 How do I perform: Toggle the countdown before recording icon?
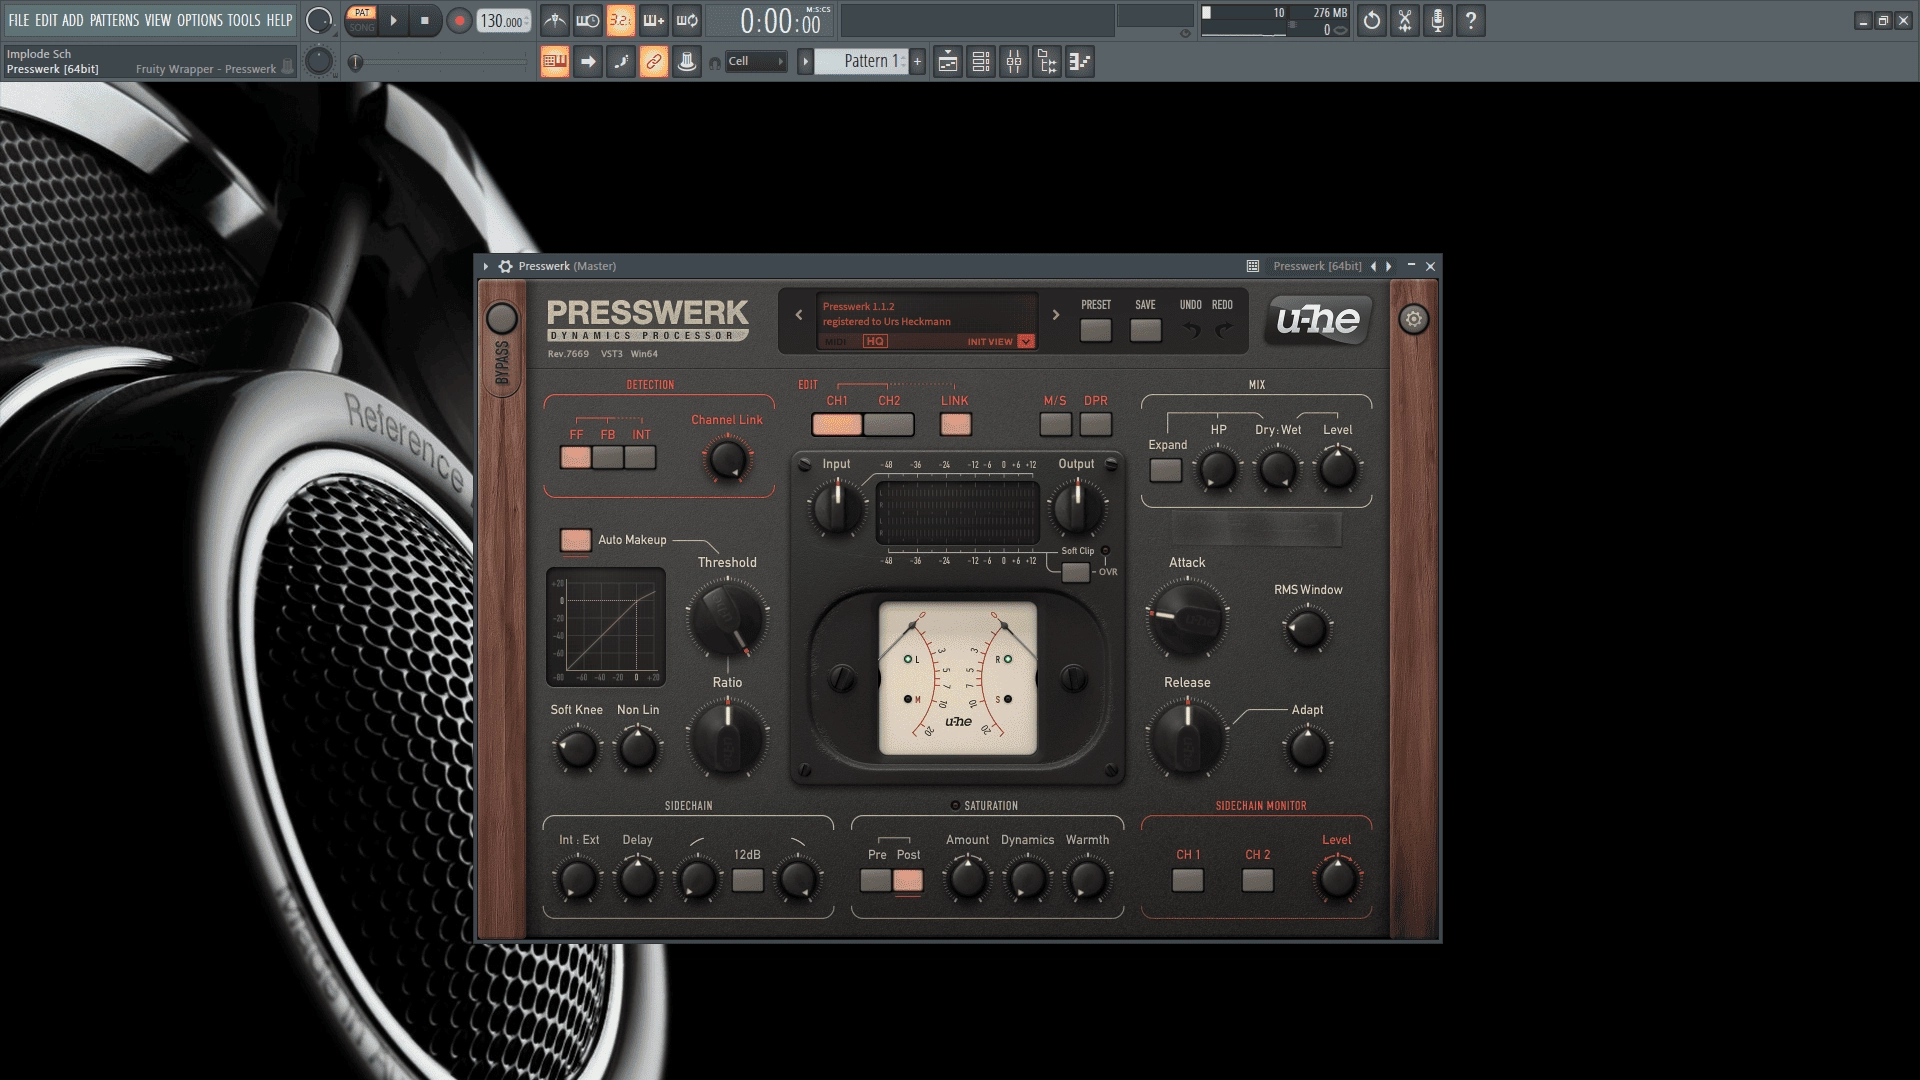[x=621, y=20]
